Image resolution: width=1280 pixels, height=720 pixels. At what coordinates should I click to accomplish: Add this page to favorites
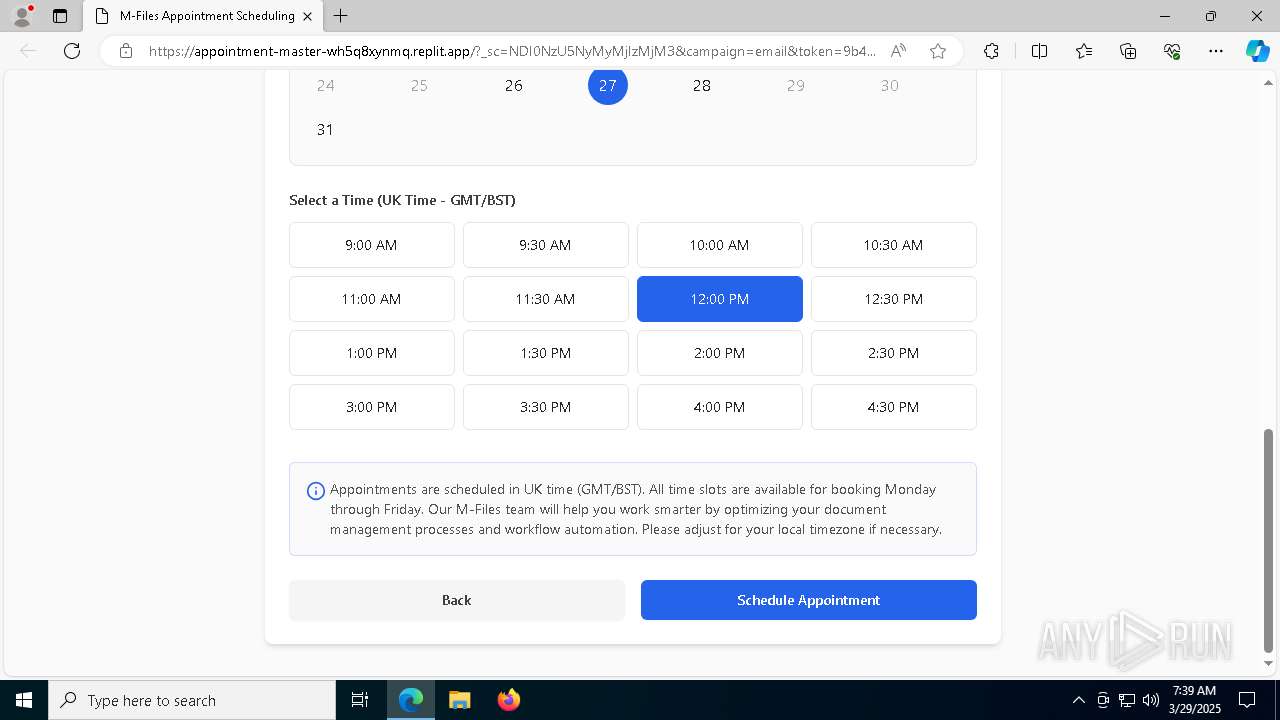coord(938,51)
